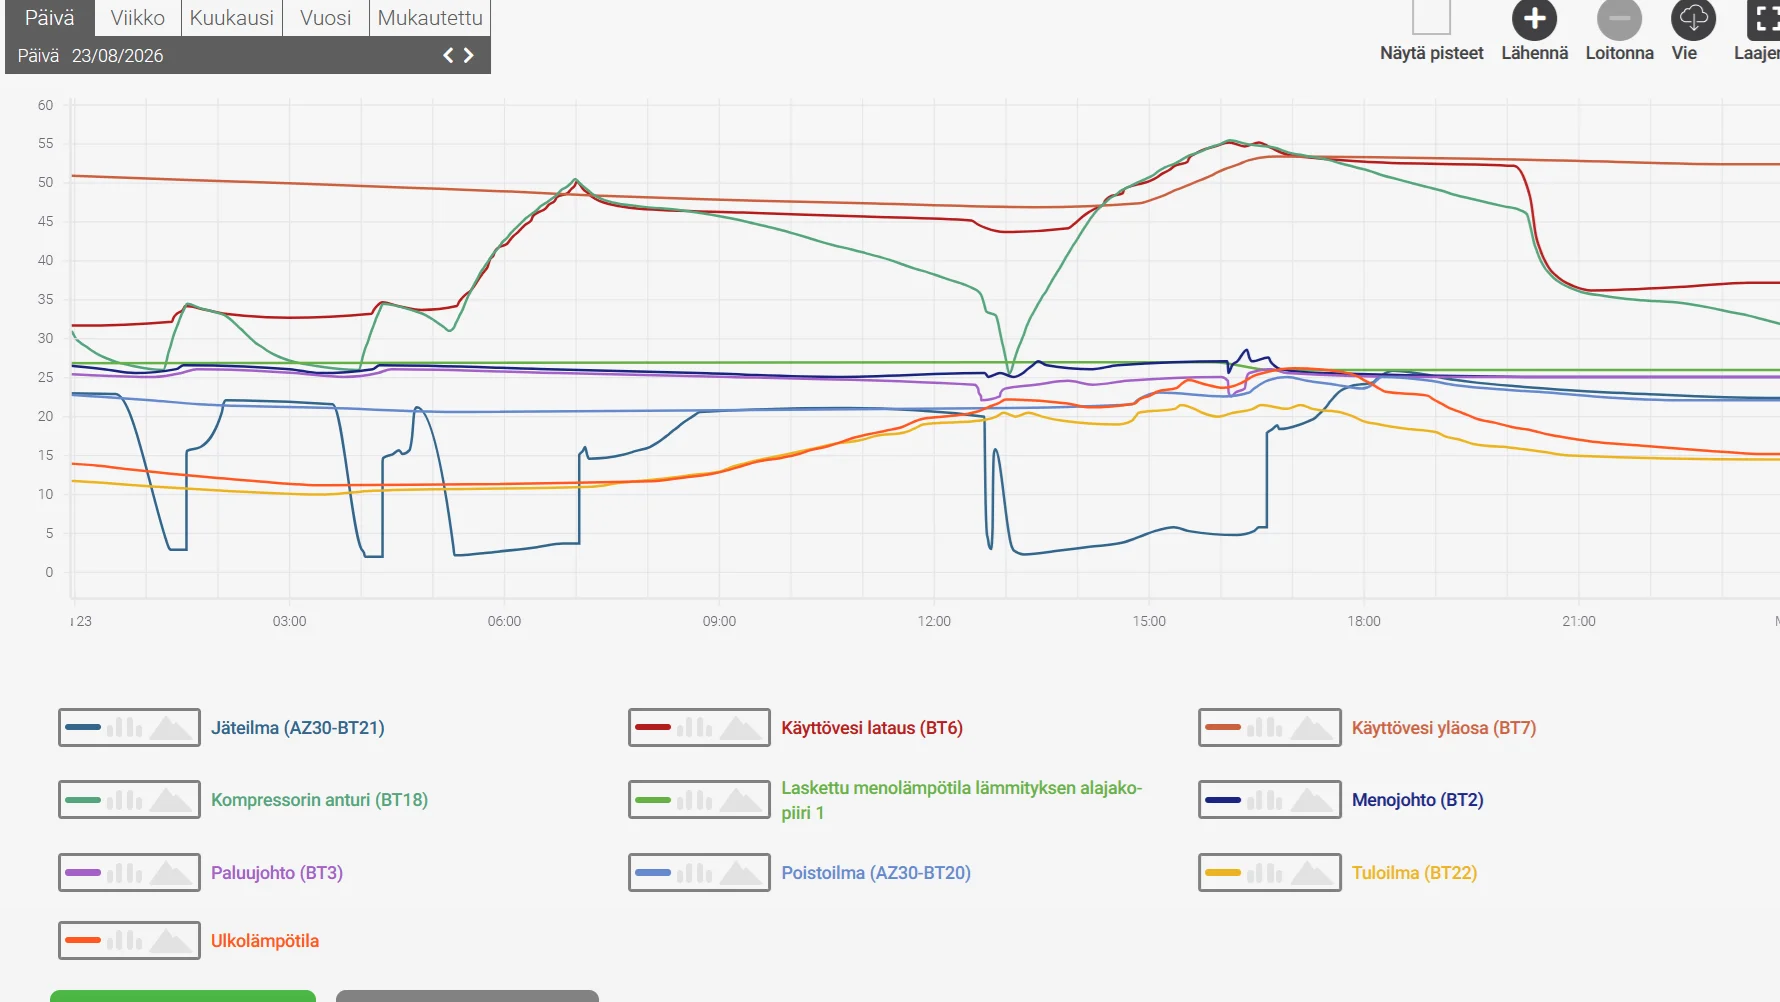Toggle Ulkolämpötila legend box

pyautogui.click(x=129, y=941)
